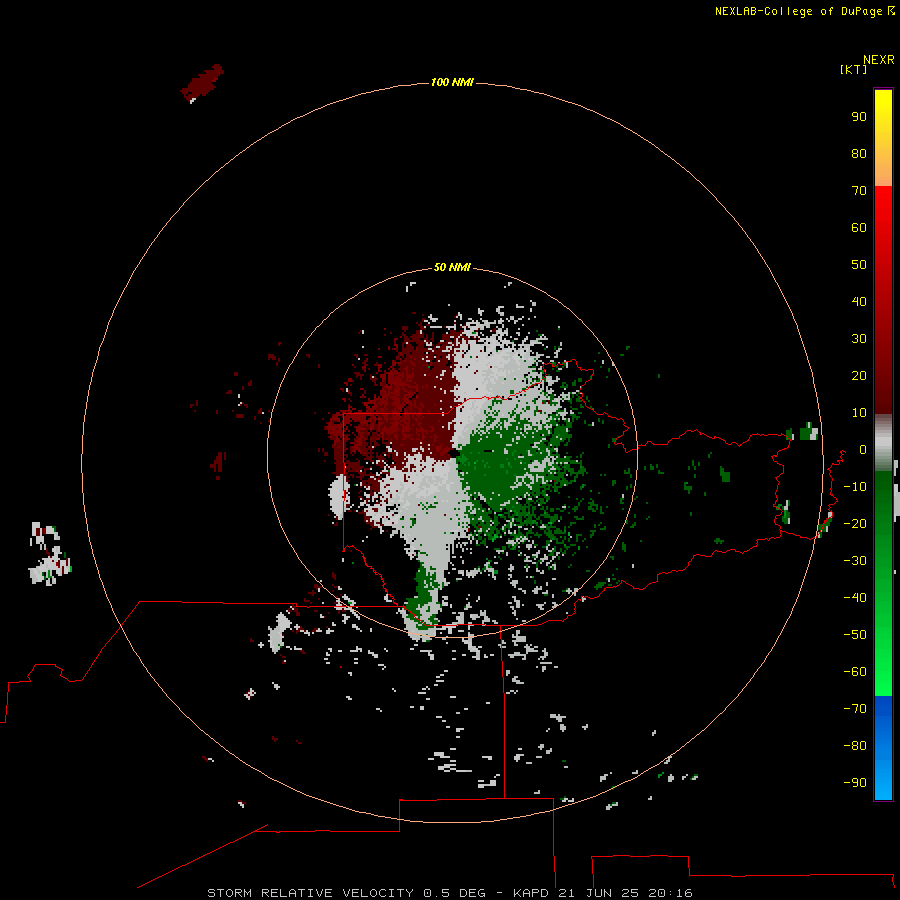Click the 'KAPD 21 JUN 25 20:16' timestamp
The width and height of the screenshot is (900, 900).
[x=603, y=893]
